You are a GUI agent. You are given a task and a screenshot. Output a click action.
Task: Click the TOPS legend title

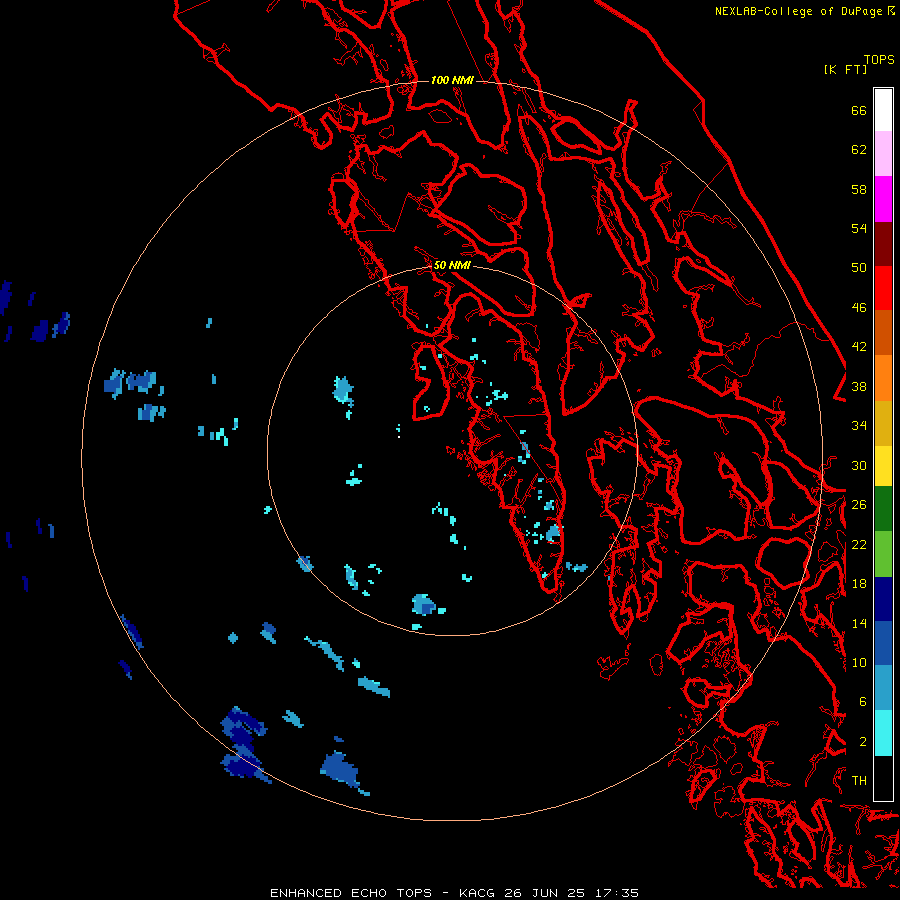point(879,60)
